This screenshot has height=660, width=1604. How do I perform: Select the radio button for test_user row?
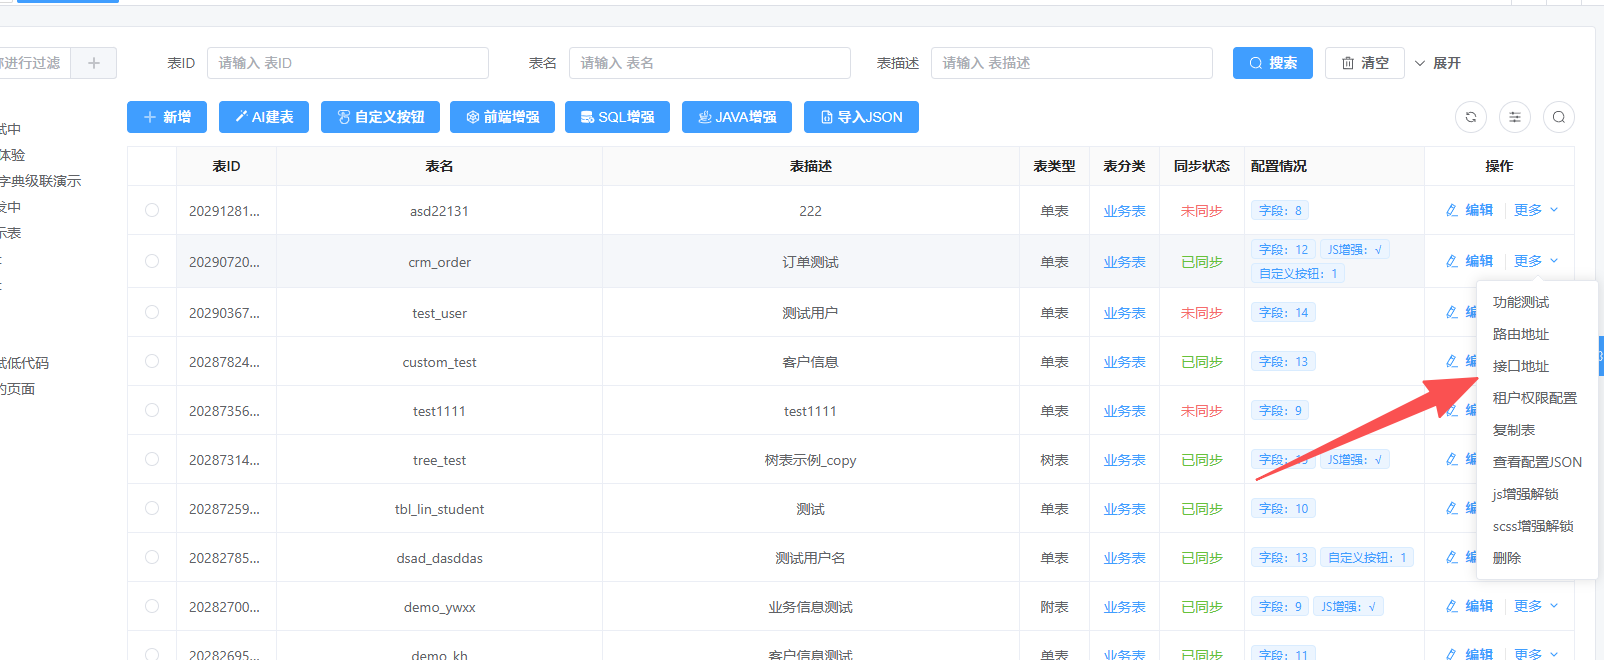click(x=152, y=312)
